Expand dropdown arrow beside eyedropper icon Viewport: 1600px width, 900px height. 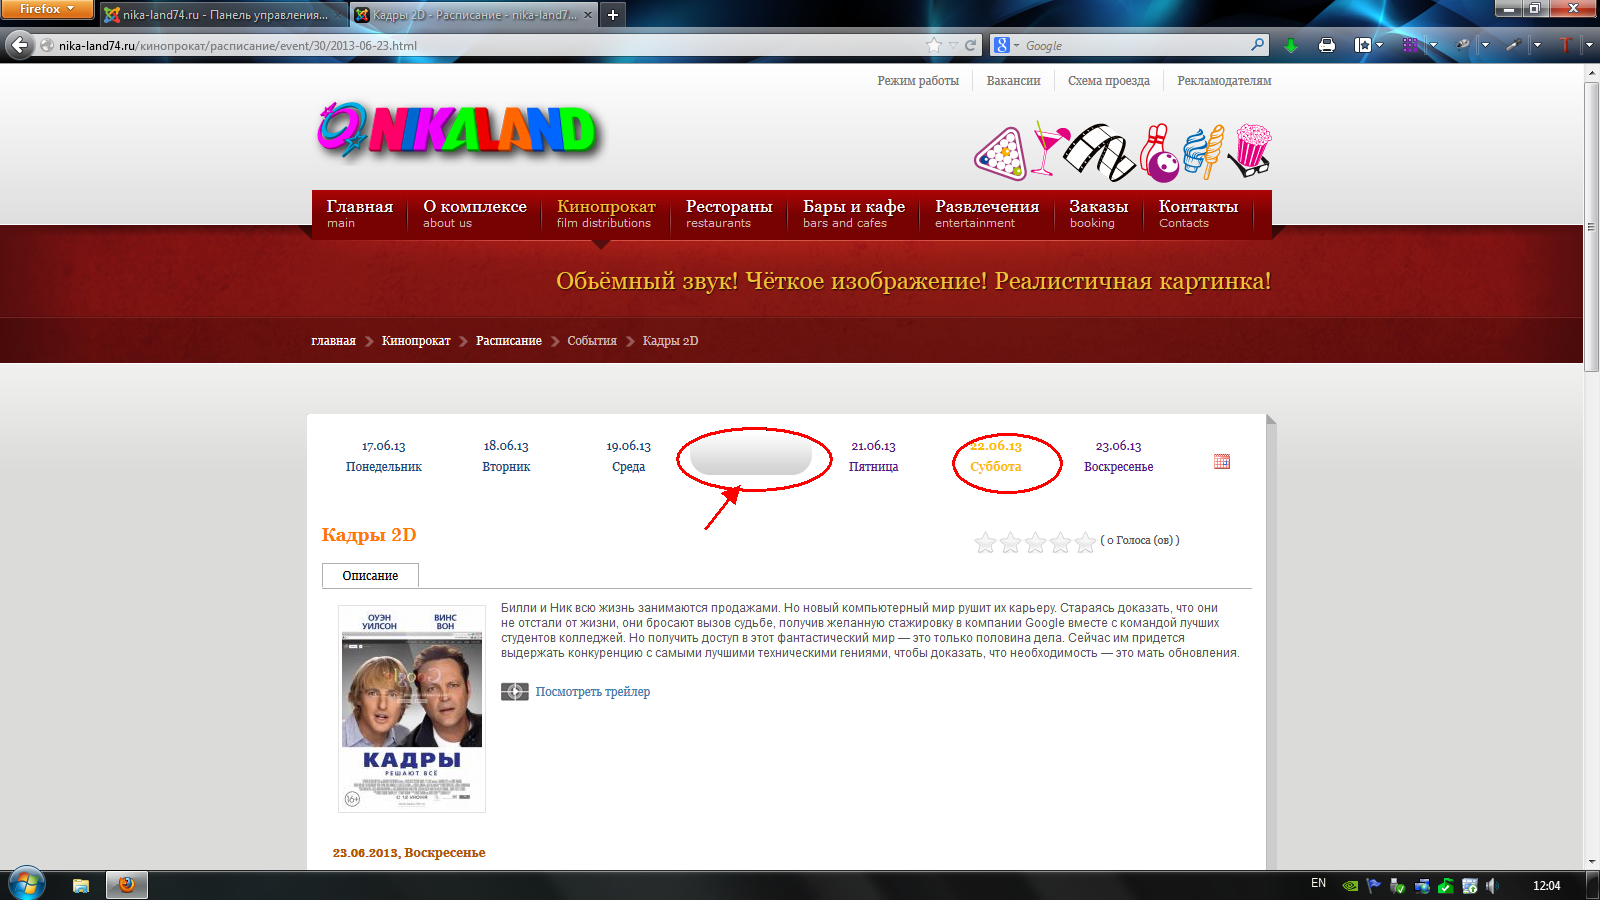click(1537, 45)
